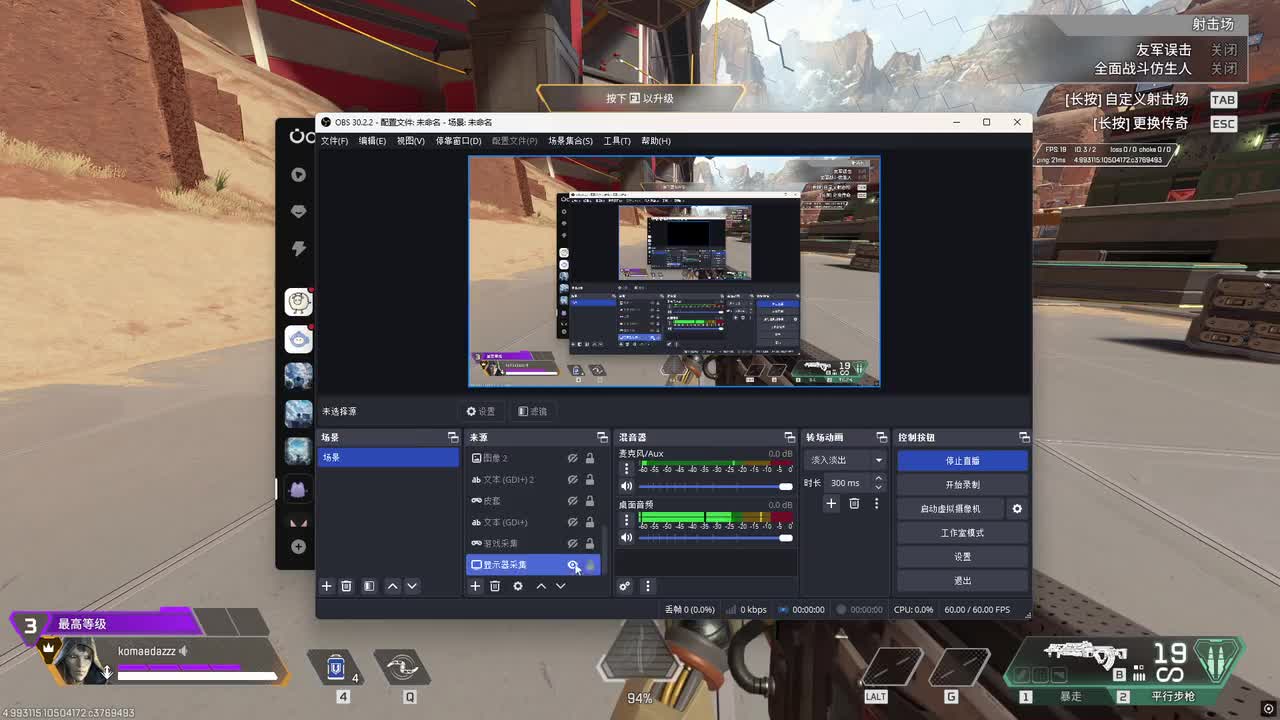Toggle visibility of the 游戏采集 source
The height and width of the screenshot is (720, 1280).
click(x=573, y=544)
